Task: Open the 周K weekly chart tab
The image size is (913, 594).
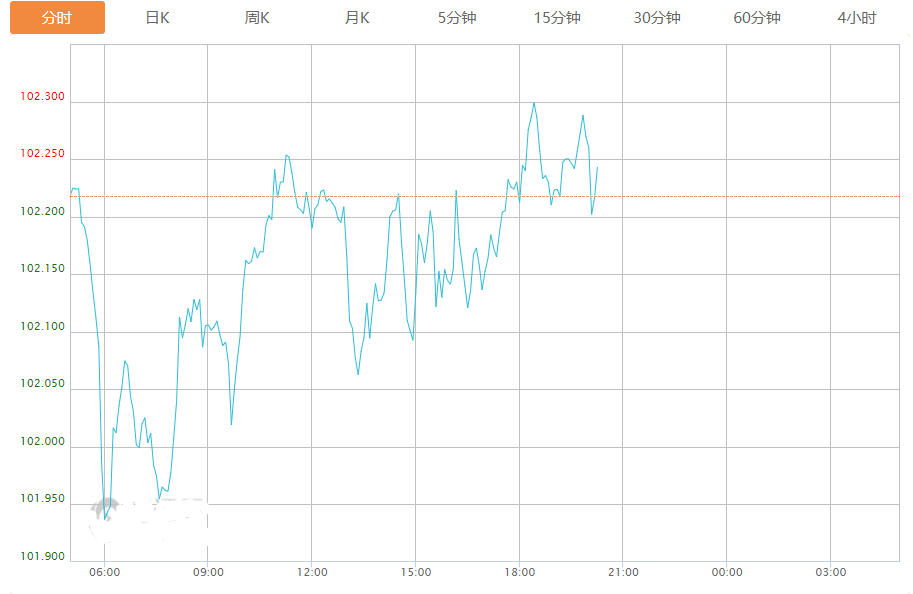Action: click(257, 18)
